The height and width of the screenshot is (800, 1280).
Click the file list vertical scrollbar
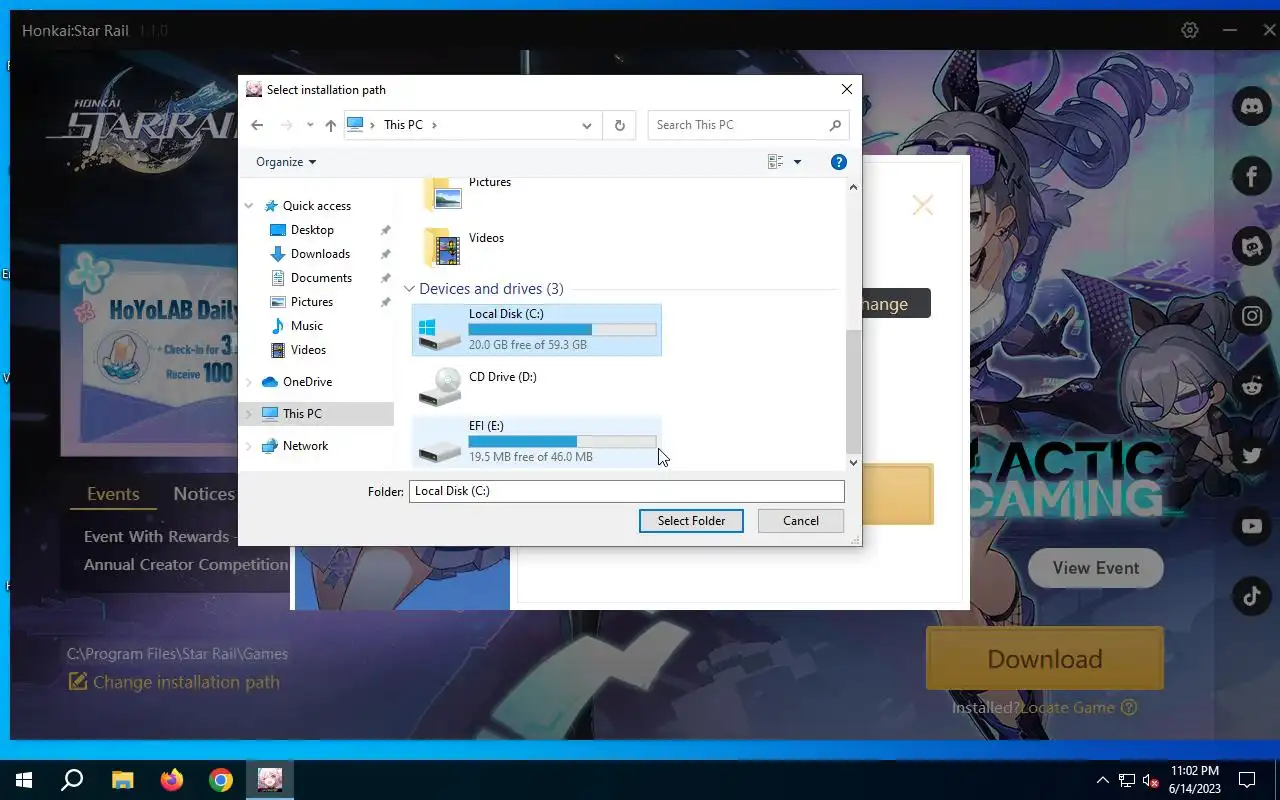(853, 392)
